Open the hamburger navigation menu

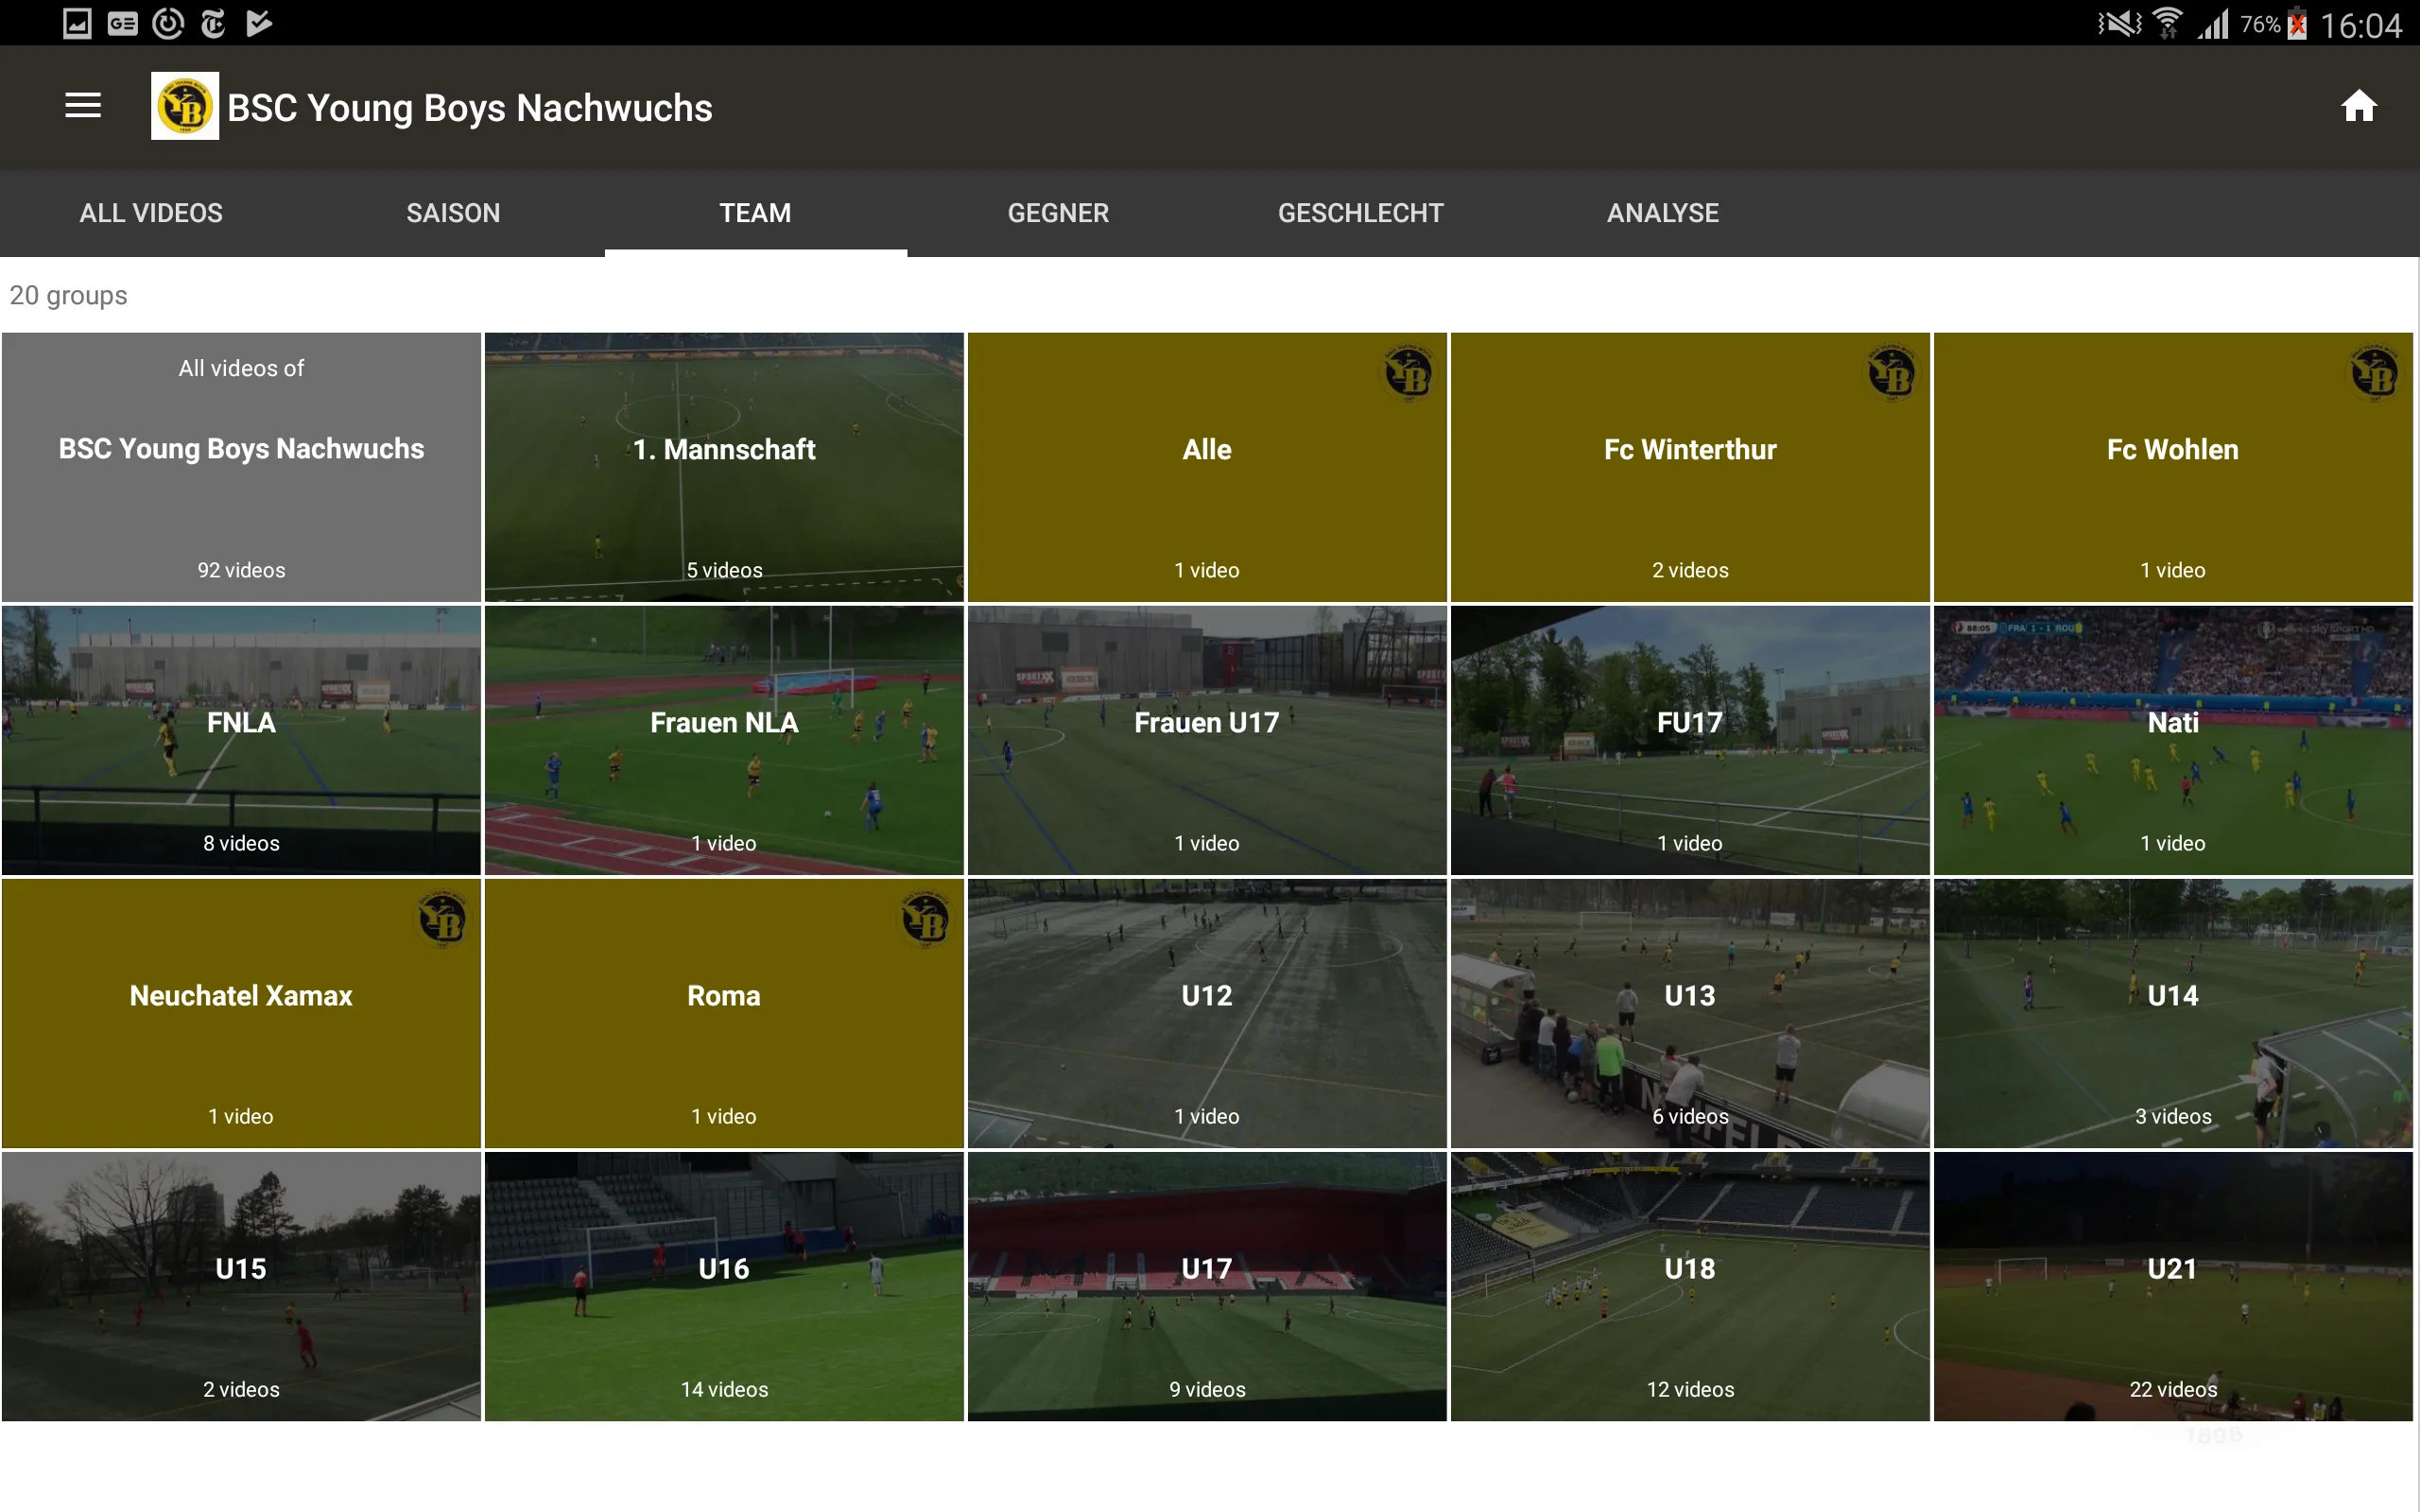[x=83, y=106]
